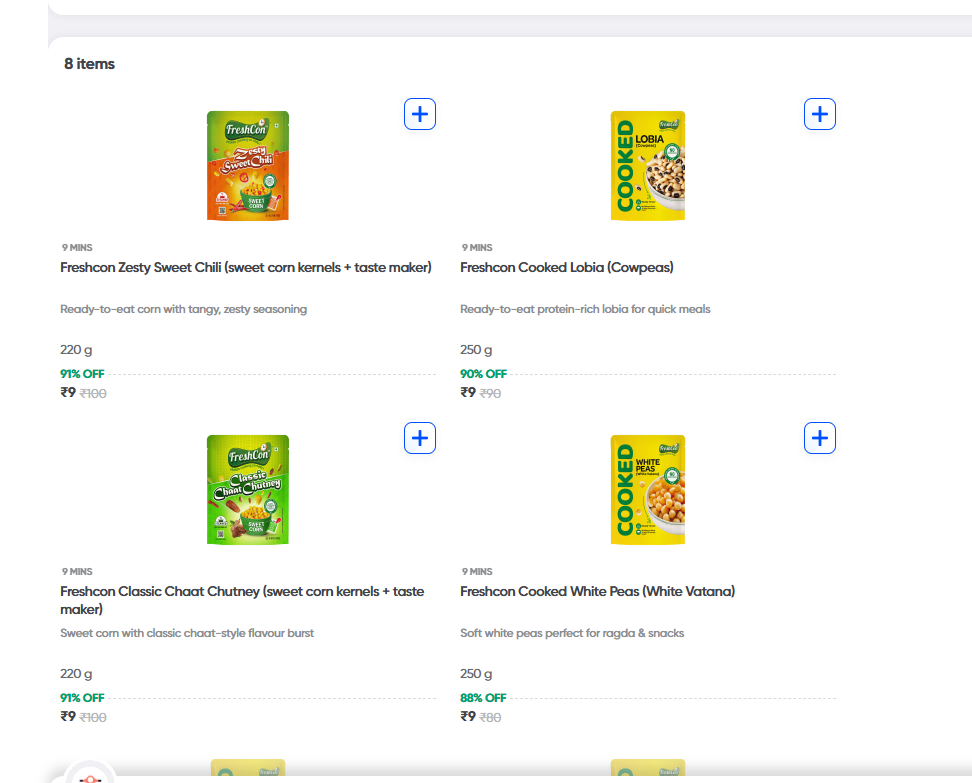The image size is (972, 783).
Task: Click the add (+) icon for Classic Chaat Chutney
Action: click(419, 438)
